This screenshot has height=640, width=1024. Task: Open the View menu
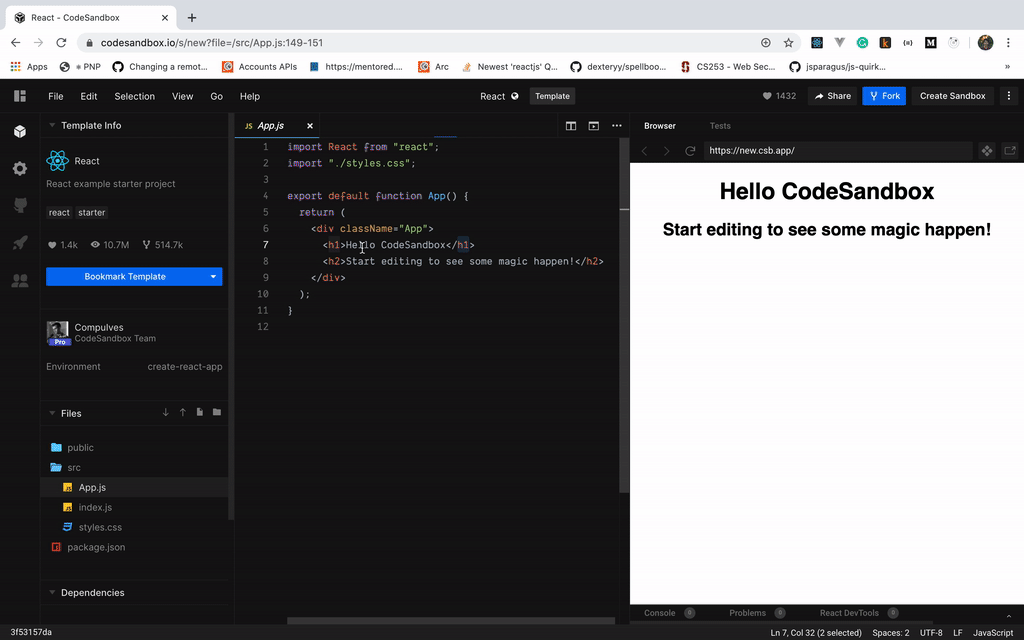coord(182,96)
